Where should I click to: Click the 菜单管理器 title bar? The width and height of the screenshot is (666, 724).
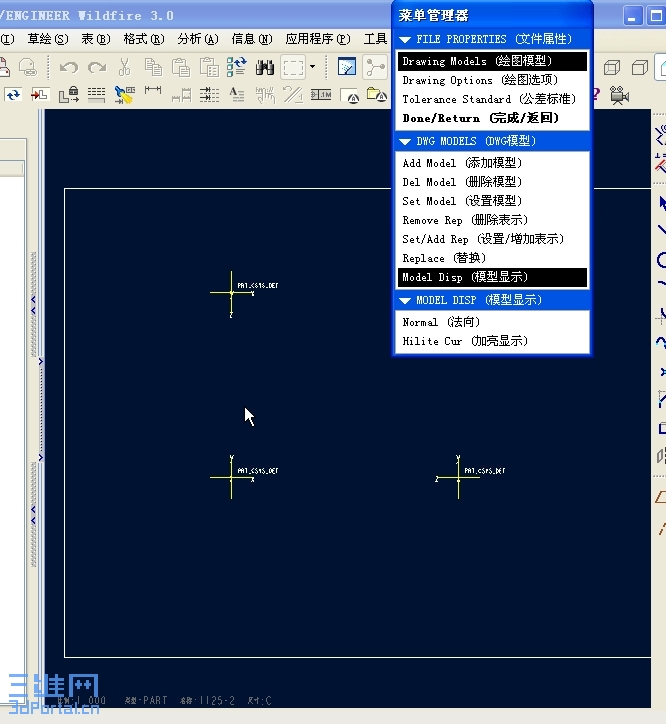(492, 15)
